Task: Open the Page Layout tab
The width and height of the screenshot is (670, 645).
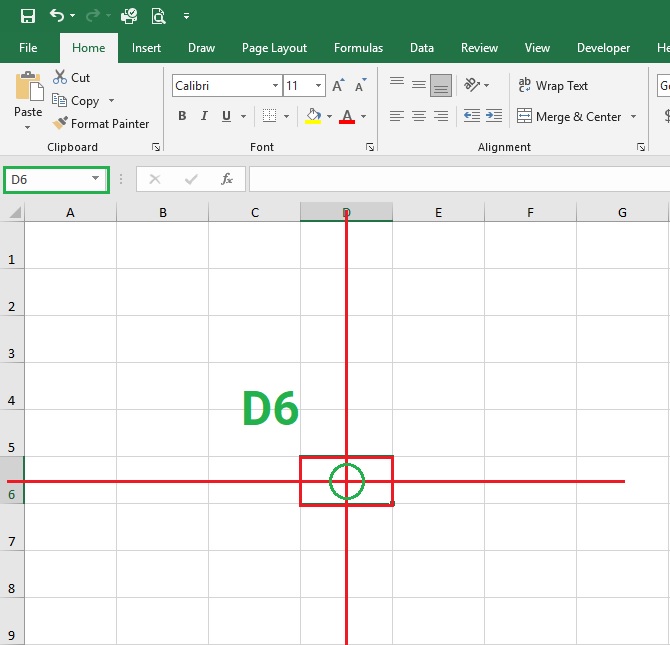Action: (274, 48)
